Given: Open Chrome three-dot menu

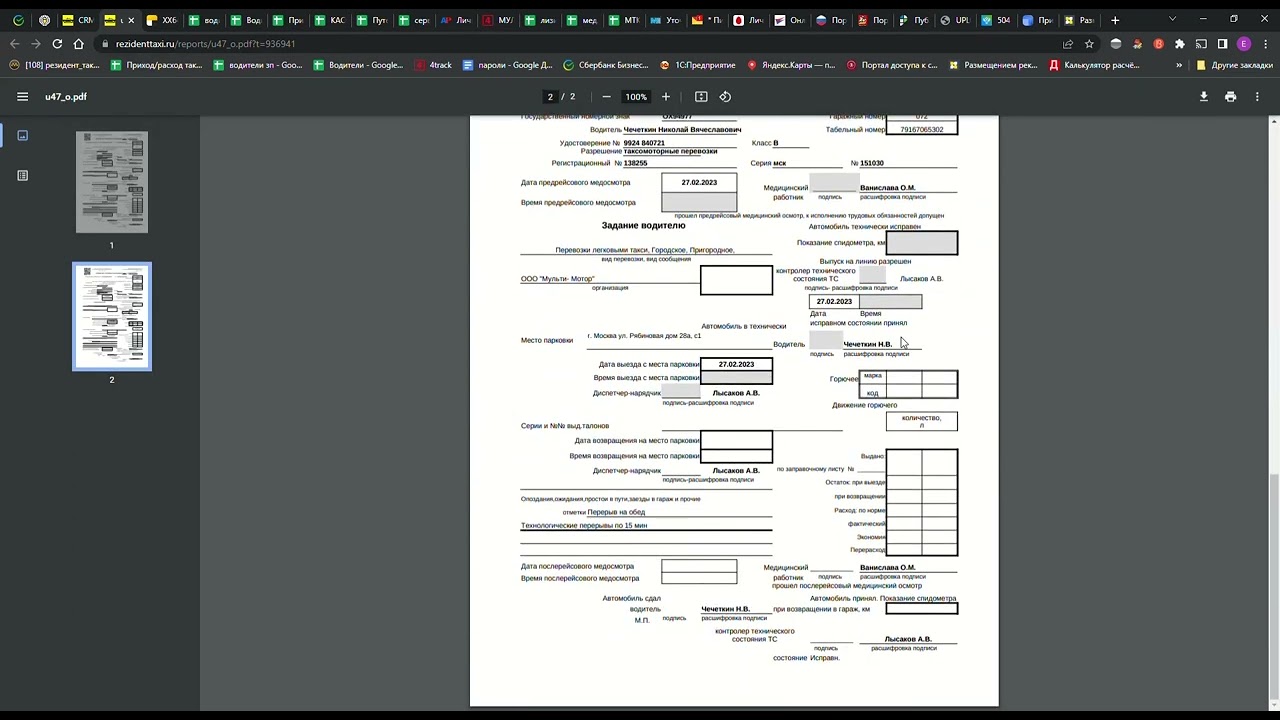Looking at the screenshot, I should [1265, 44].
